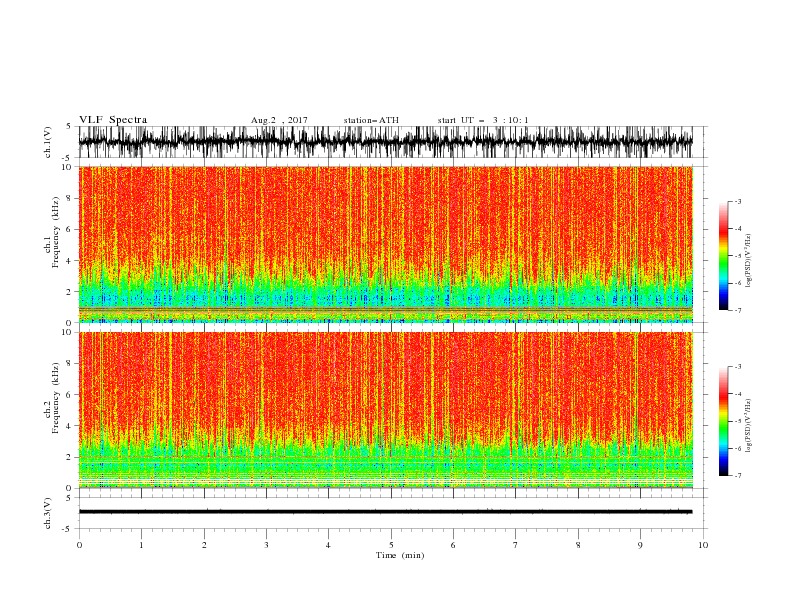The height and width of the screenshot is (612, 792).
Task: Click the "4" tick on the time axis
Action: [x=328, y=545]
